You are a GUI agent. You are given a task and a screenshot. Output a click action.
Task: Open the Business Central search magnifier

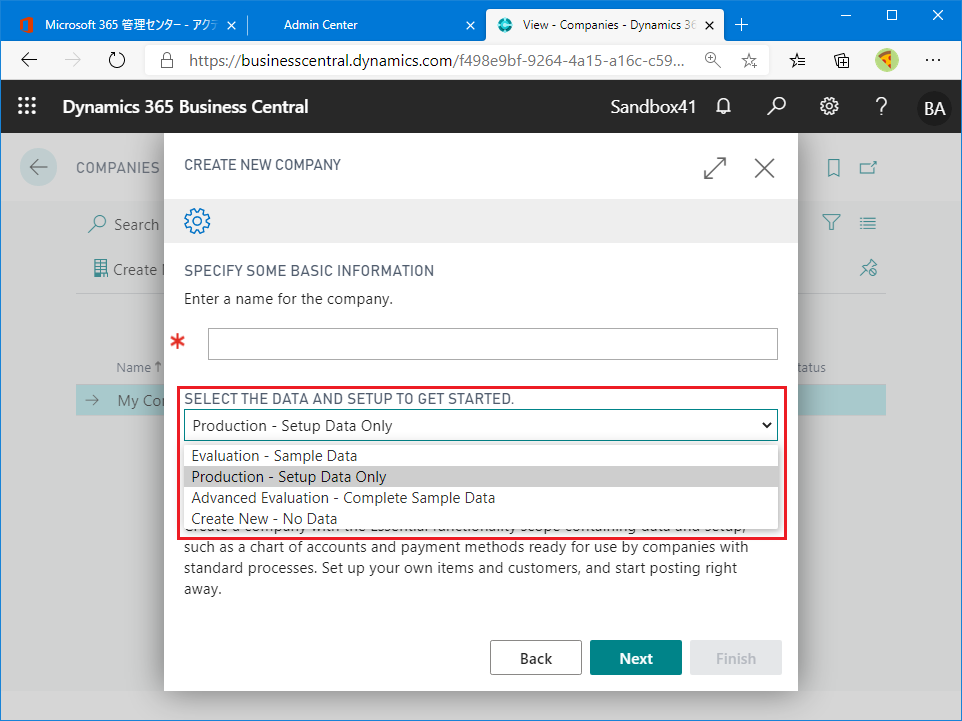776,106
